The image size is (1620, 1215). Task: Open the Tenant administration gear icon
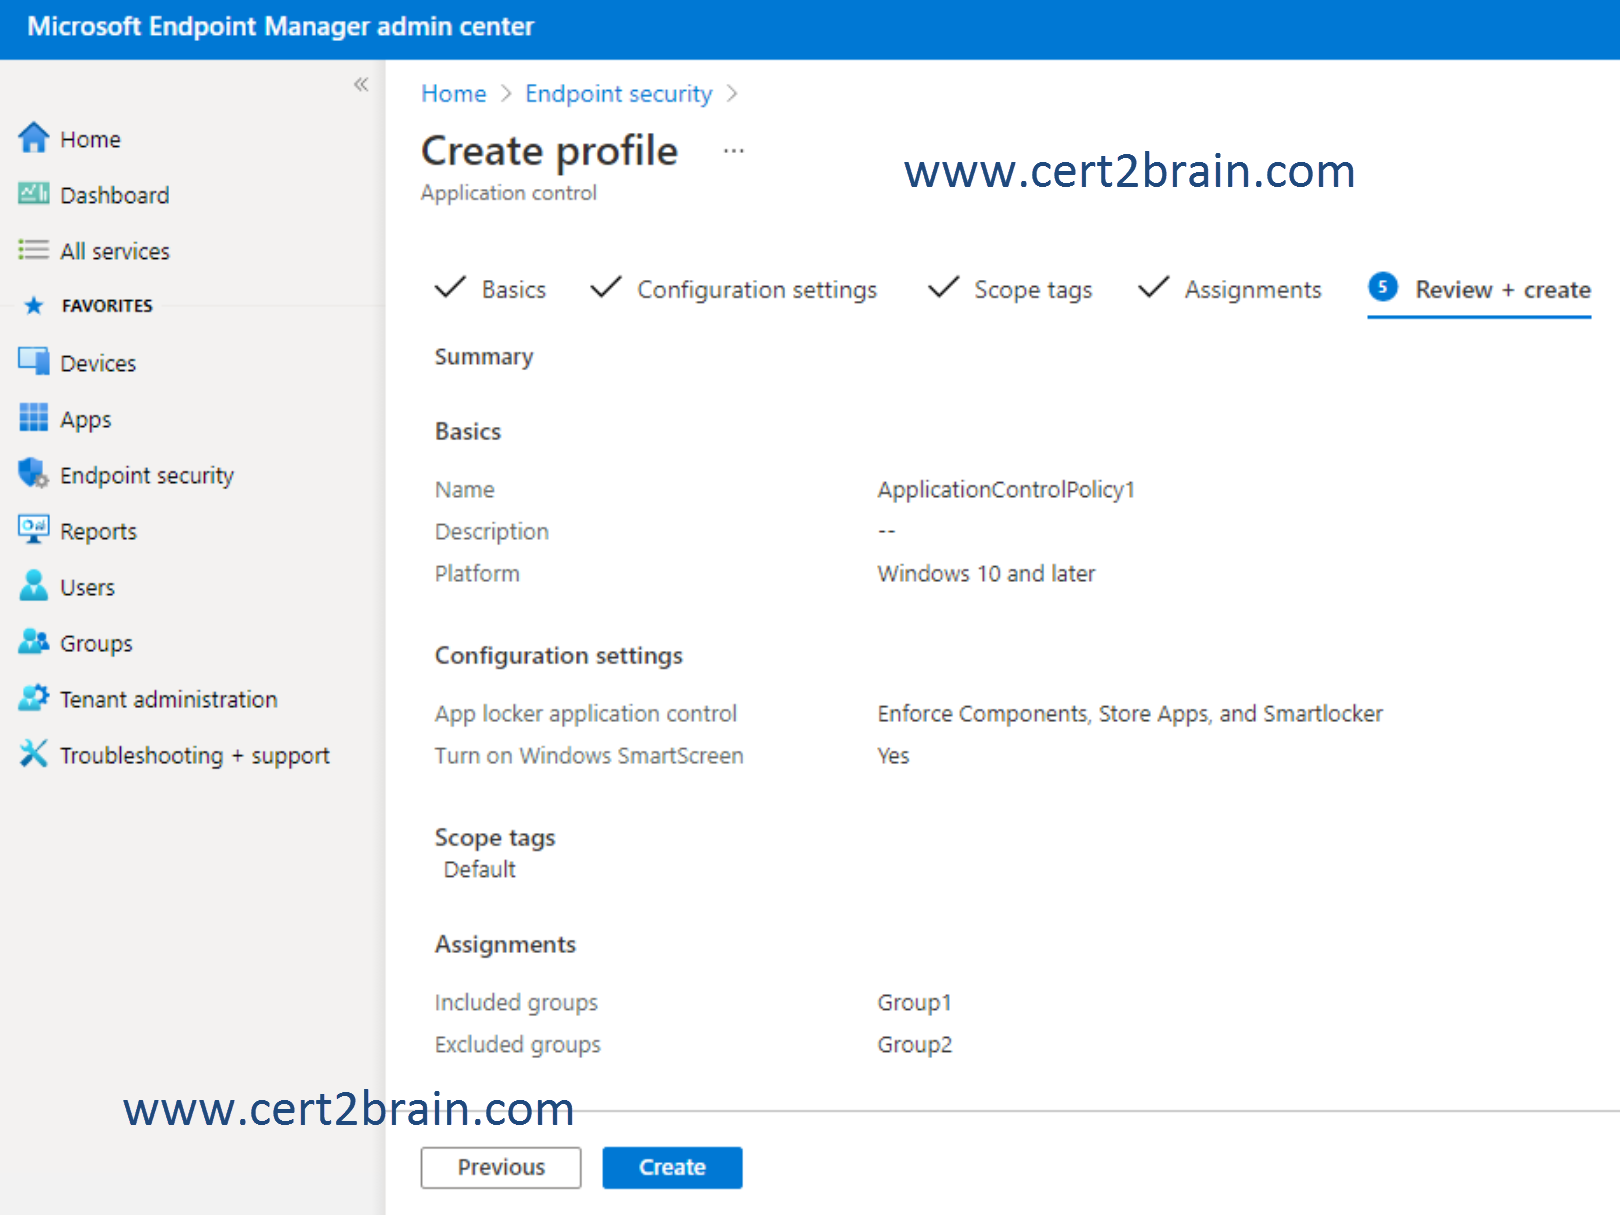pyautogui.click(x=34, y=698)
